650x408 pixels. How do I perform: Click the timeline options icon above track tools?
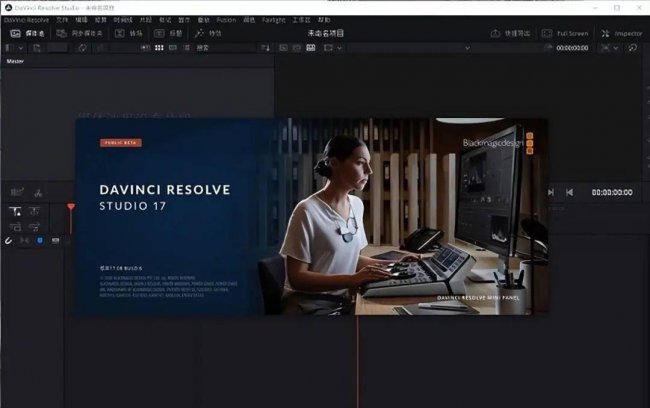click(17, 192)
